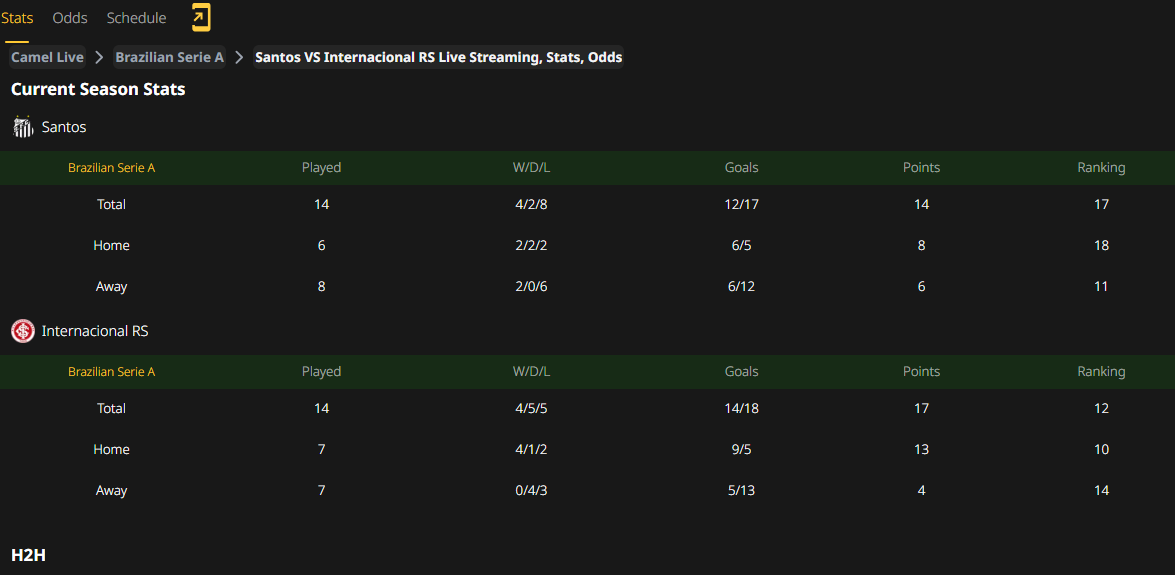Select Santos Home row label
The height and width of the screenshot is (575, 1175).
click(x=112, y=245)
